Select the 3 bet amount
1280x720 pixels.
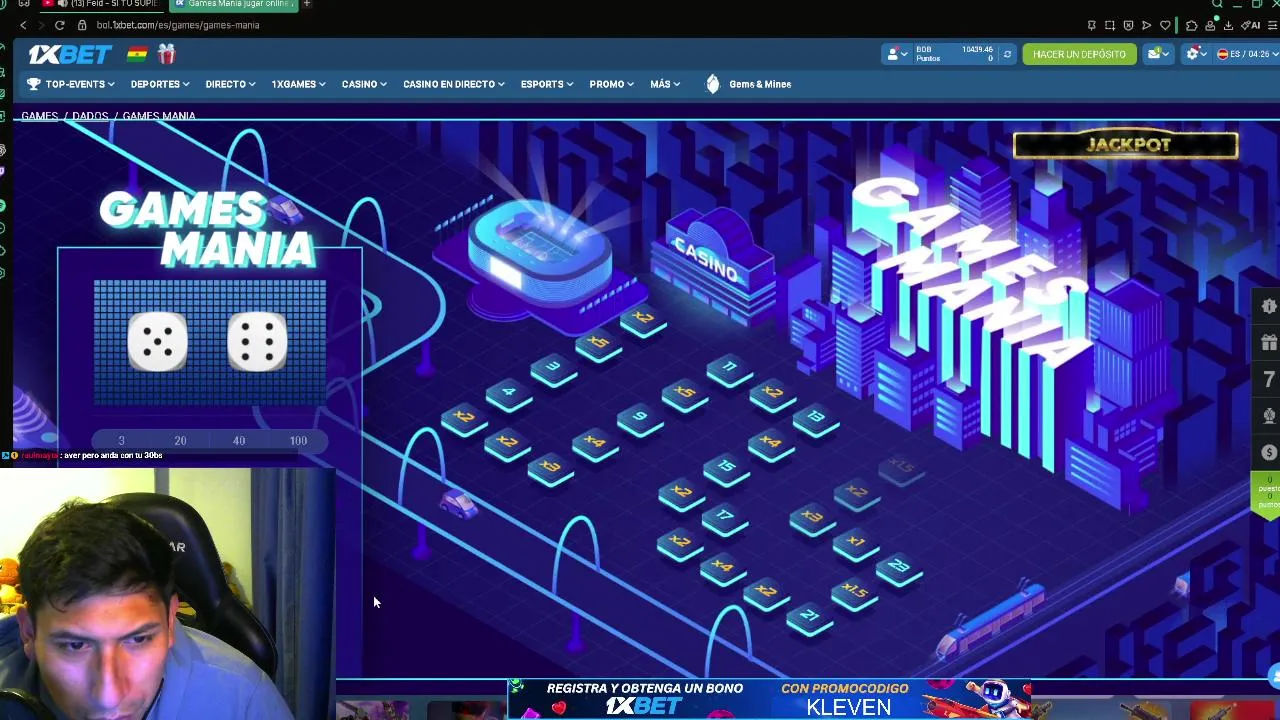[x=121, y=440]
